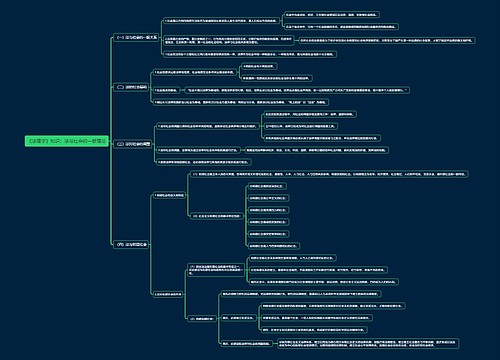Select third child node under branch (二)
500x360 pixels.
(x=241, y=102)
